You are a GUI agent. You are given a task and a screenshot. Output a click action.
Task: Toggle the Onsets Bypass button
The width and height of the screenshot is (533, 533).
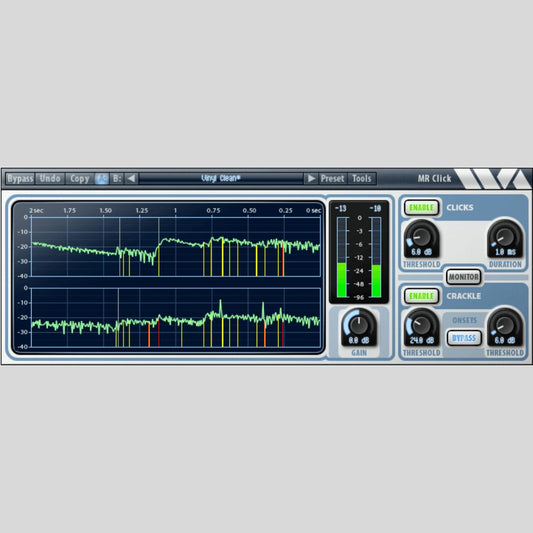point(464,338)
